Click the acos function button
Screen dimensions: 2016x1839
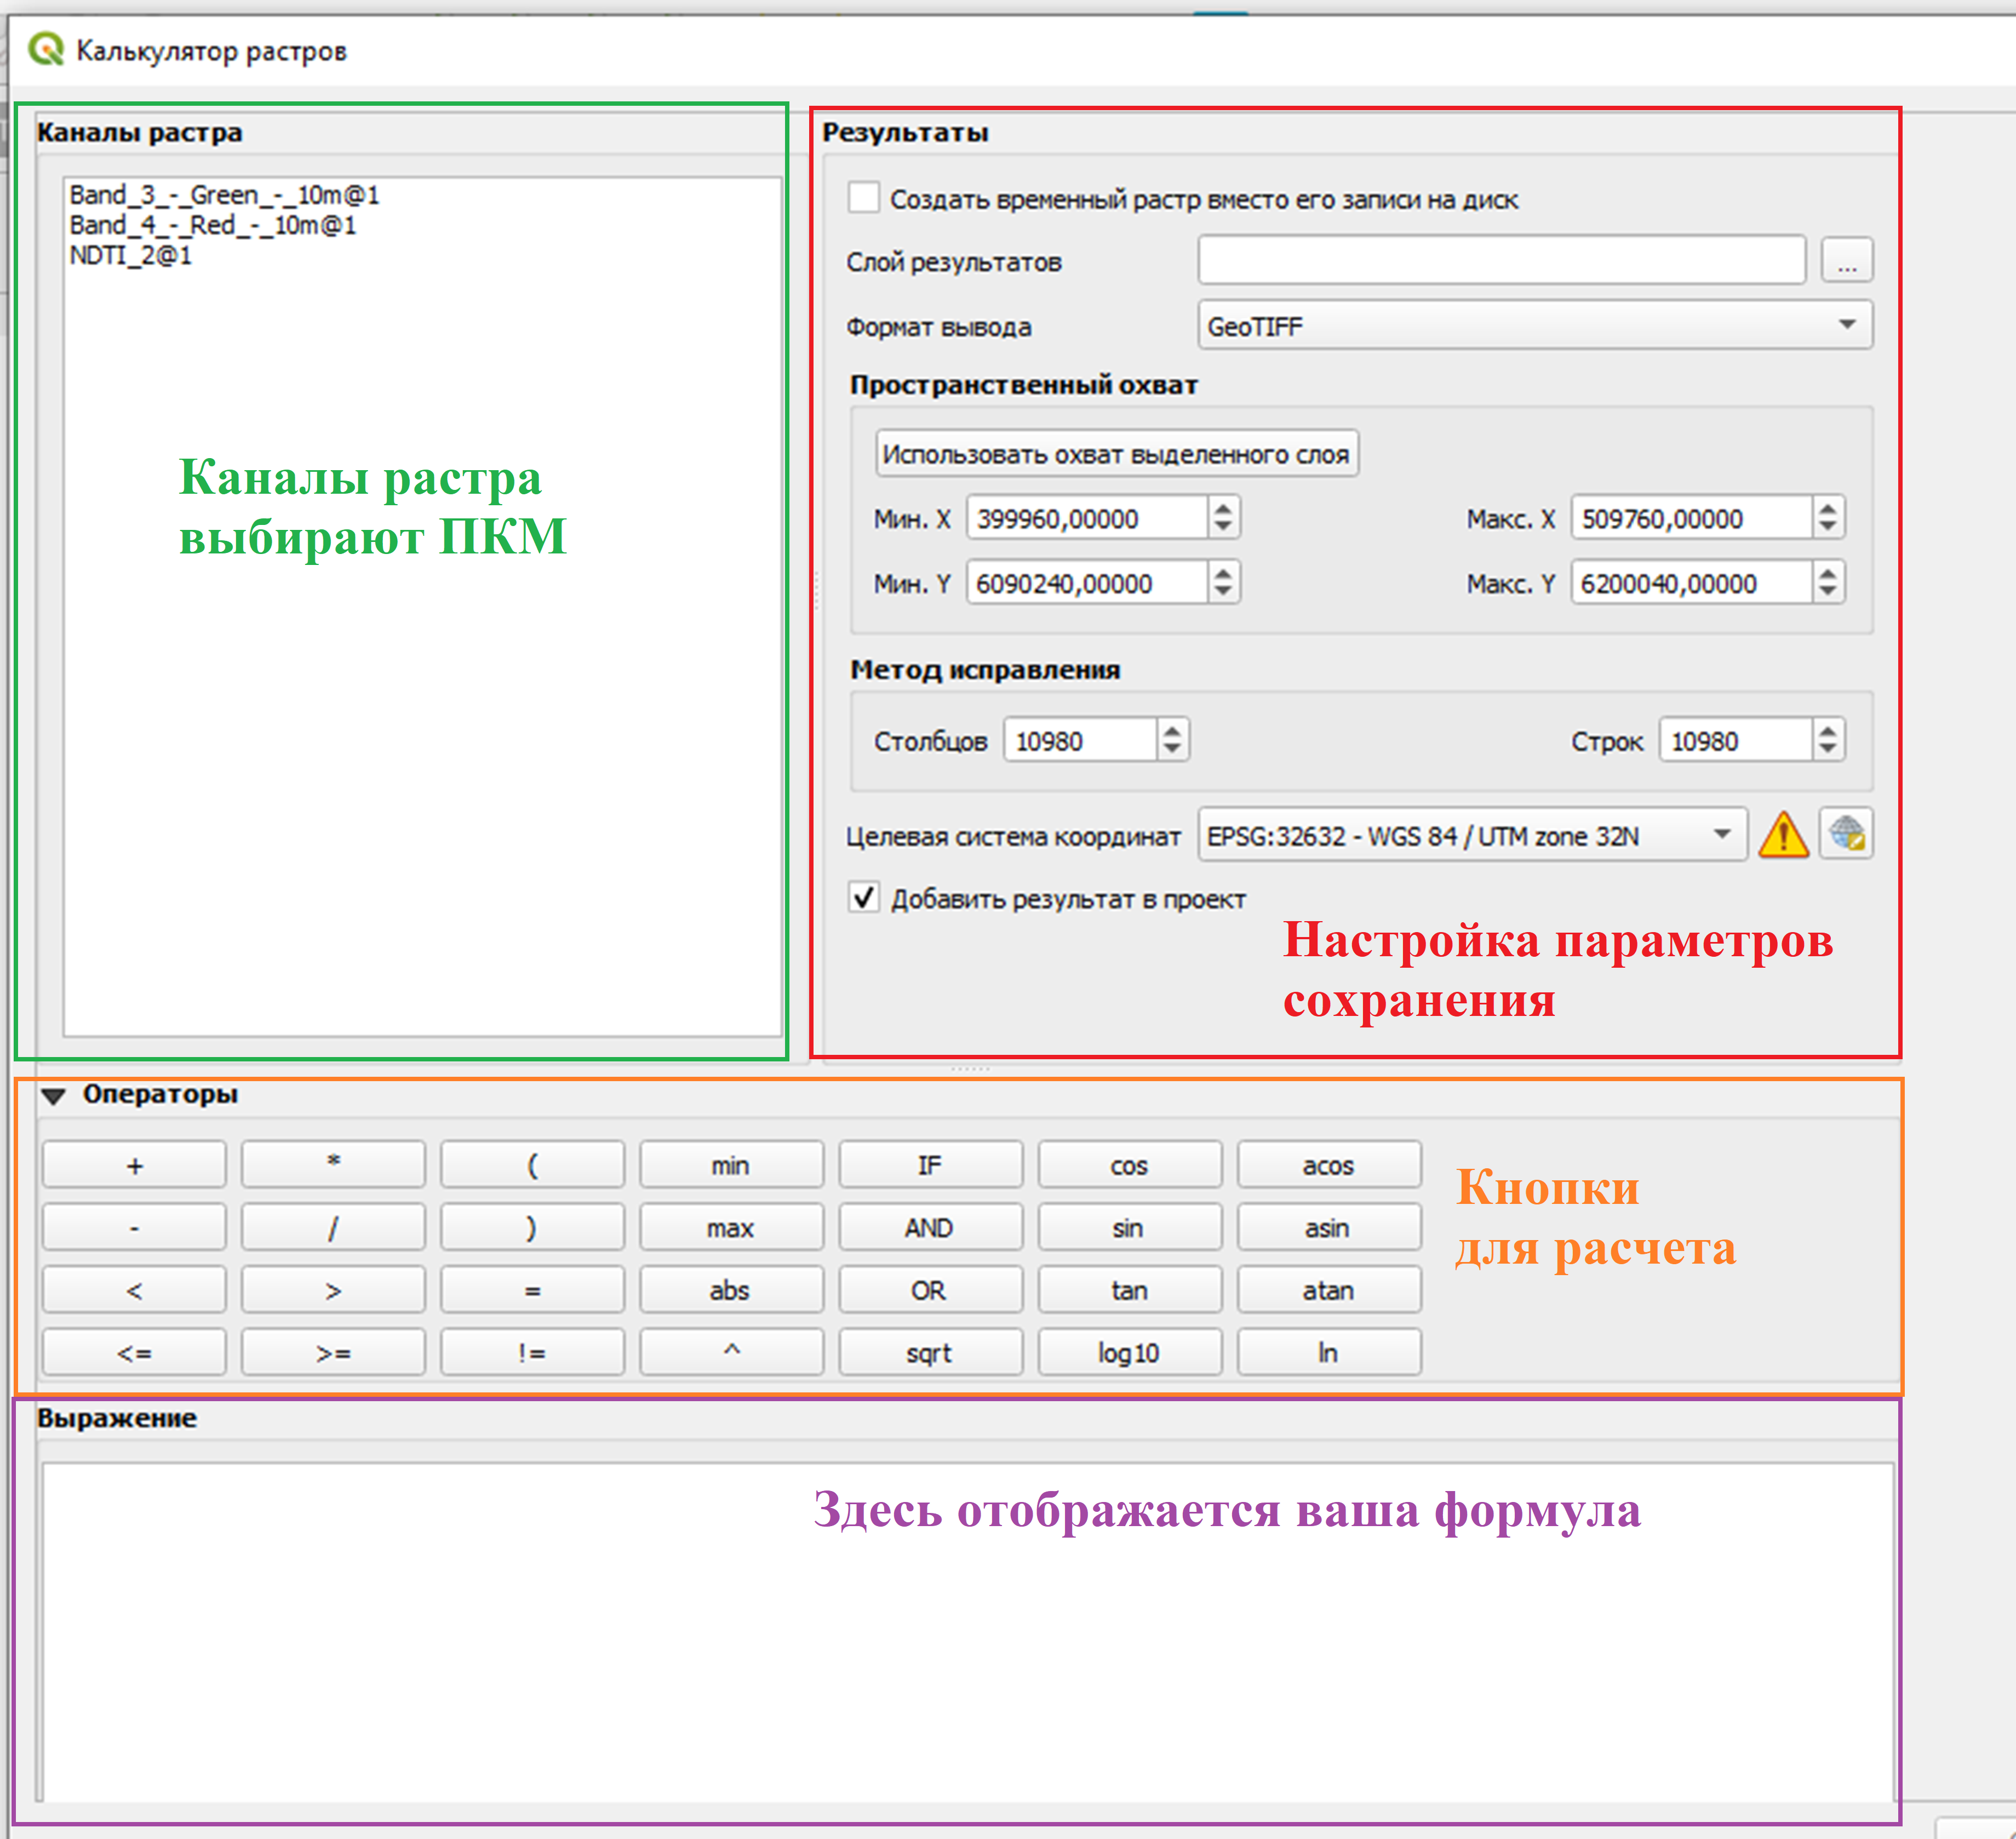pos(1328,1165)
